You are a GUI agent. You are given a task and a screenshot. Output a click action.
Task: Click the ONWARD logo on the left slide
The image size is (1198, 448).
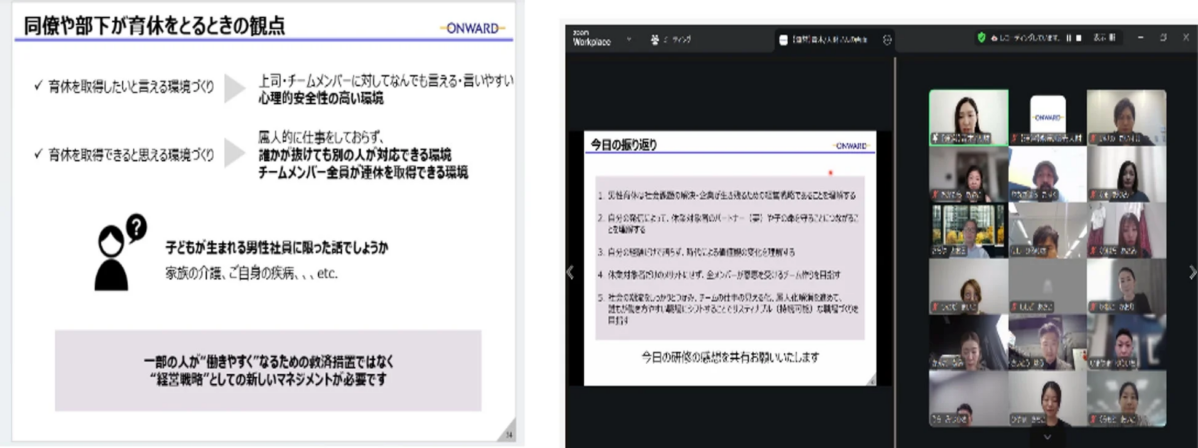(x=473, y=28)
